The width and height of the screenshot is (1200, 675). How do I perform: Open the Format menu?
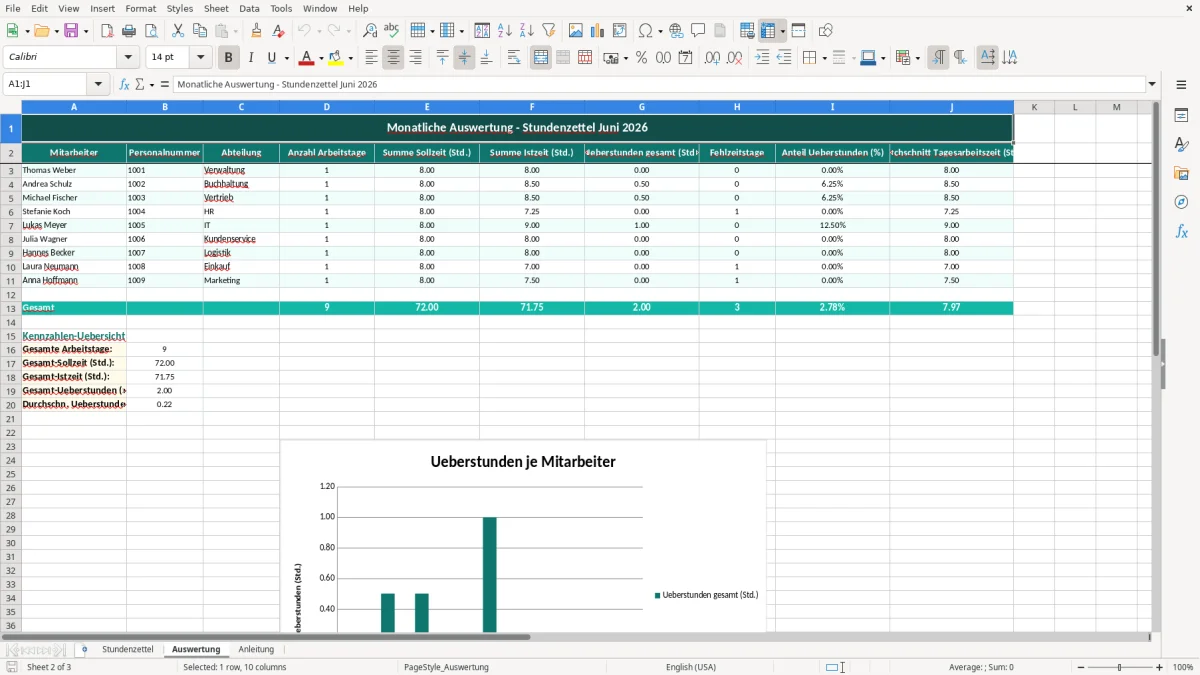pos(140,8)
